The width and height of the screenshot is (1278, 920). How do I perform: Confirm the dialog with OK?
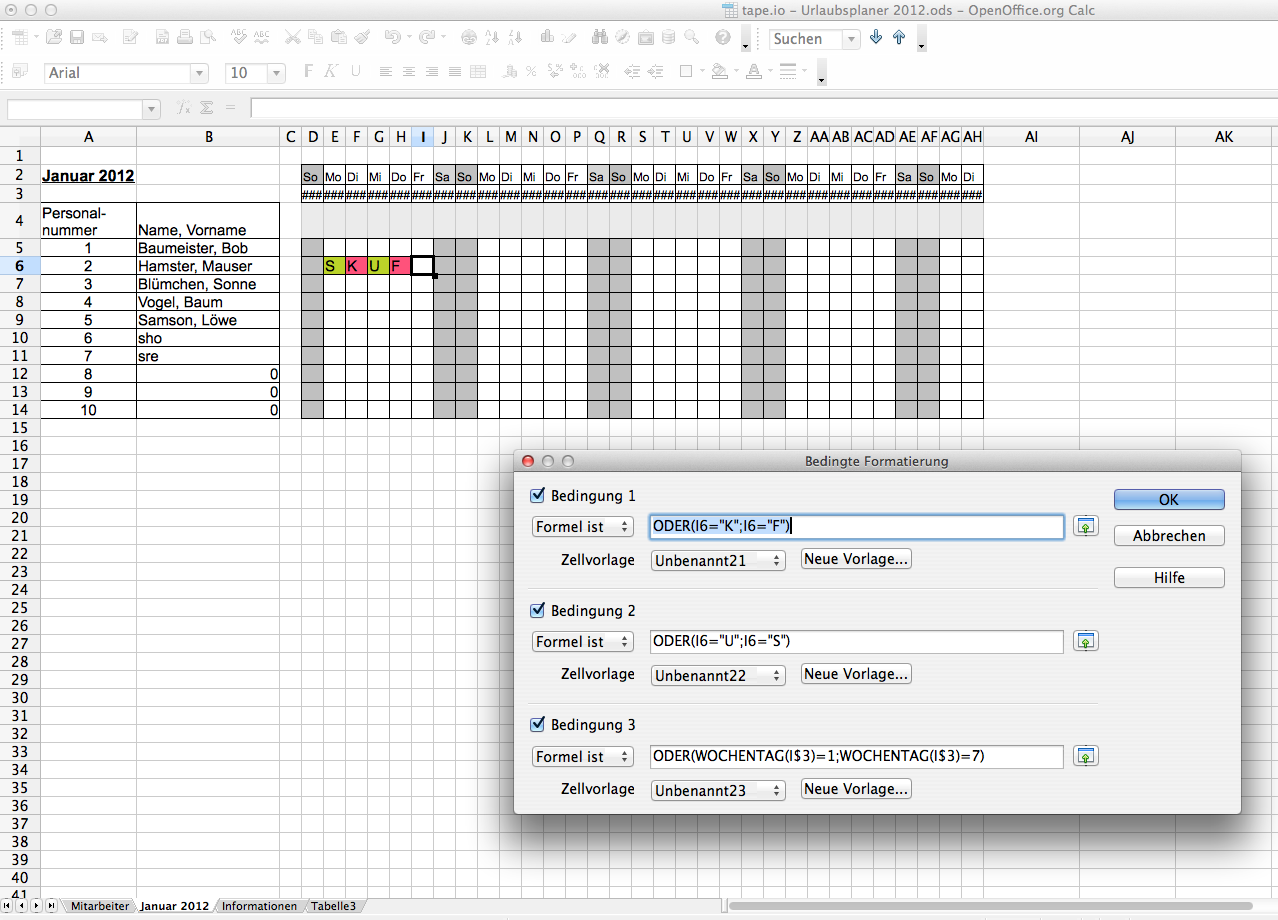pos(1169,500)
